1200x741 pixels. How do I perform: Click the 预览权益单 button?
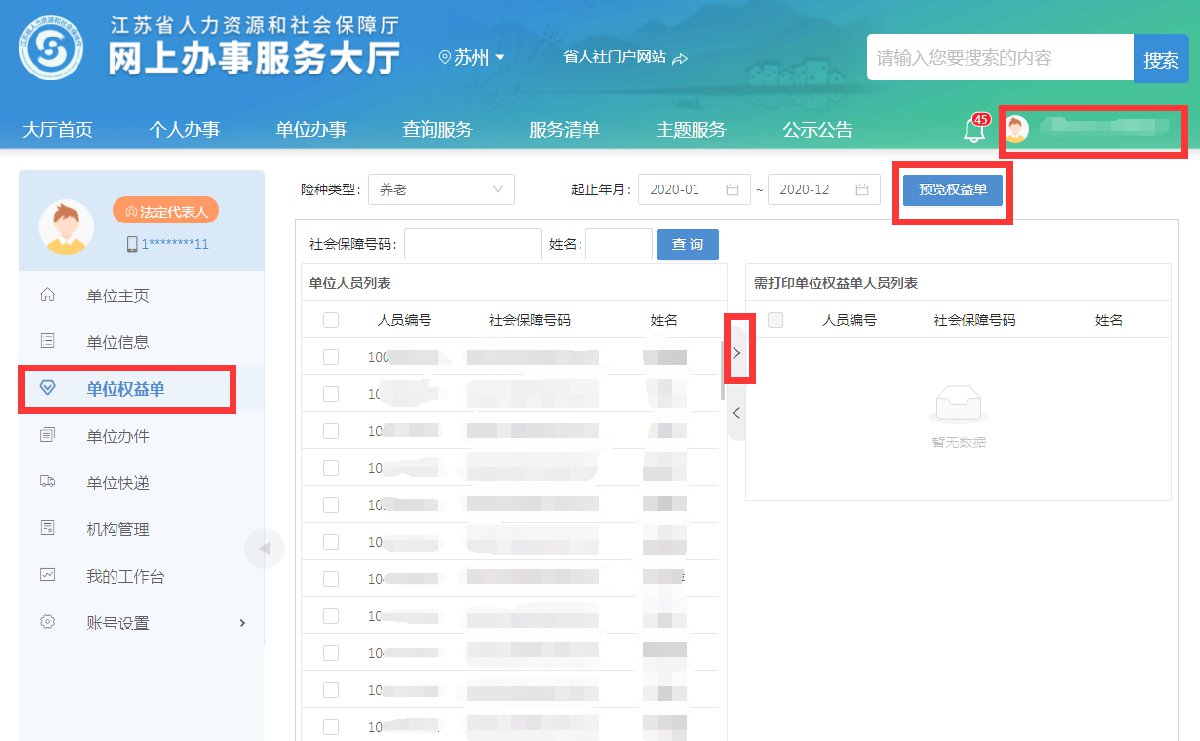(x=952, y=189)
